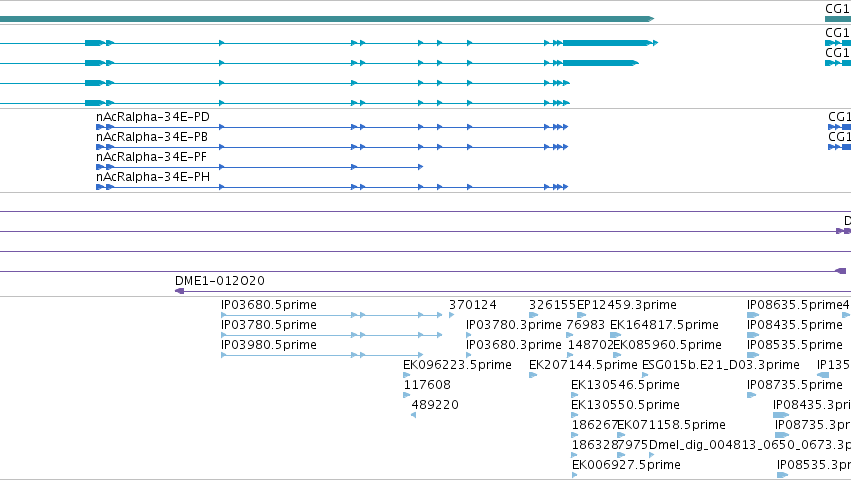
Task: Click the 489220 feature label
Action: click(x=435, y=405)
